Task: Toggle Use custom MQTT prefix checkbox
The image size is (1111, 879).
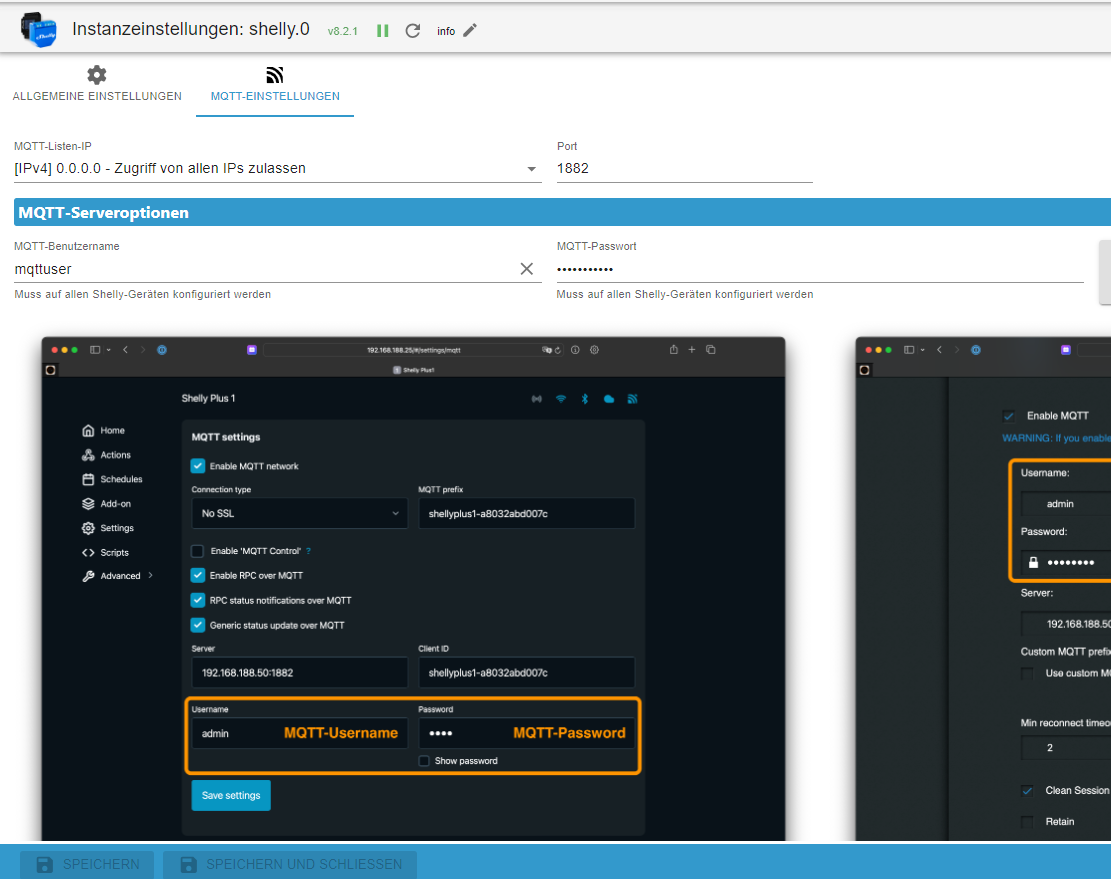Action: pos(1027,673)
